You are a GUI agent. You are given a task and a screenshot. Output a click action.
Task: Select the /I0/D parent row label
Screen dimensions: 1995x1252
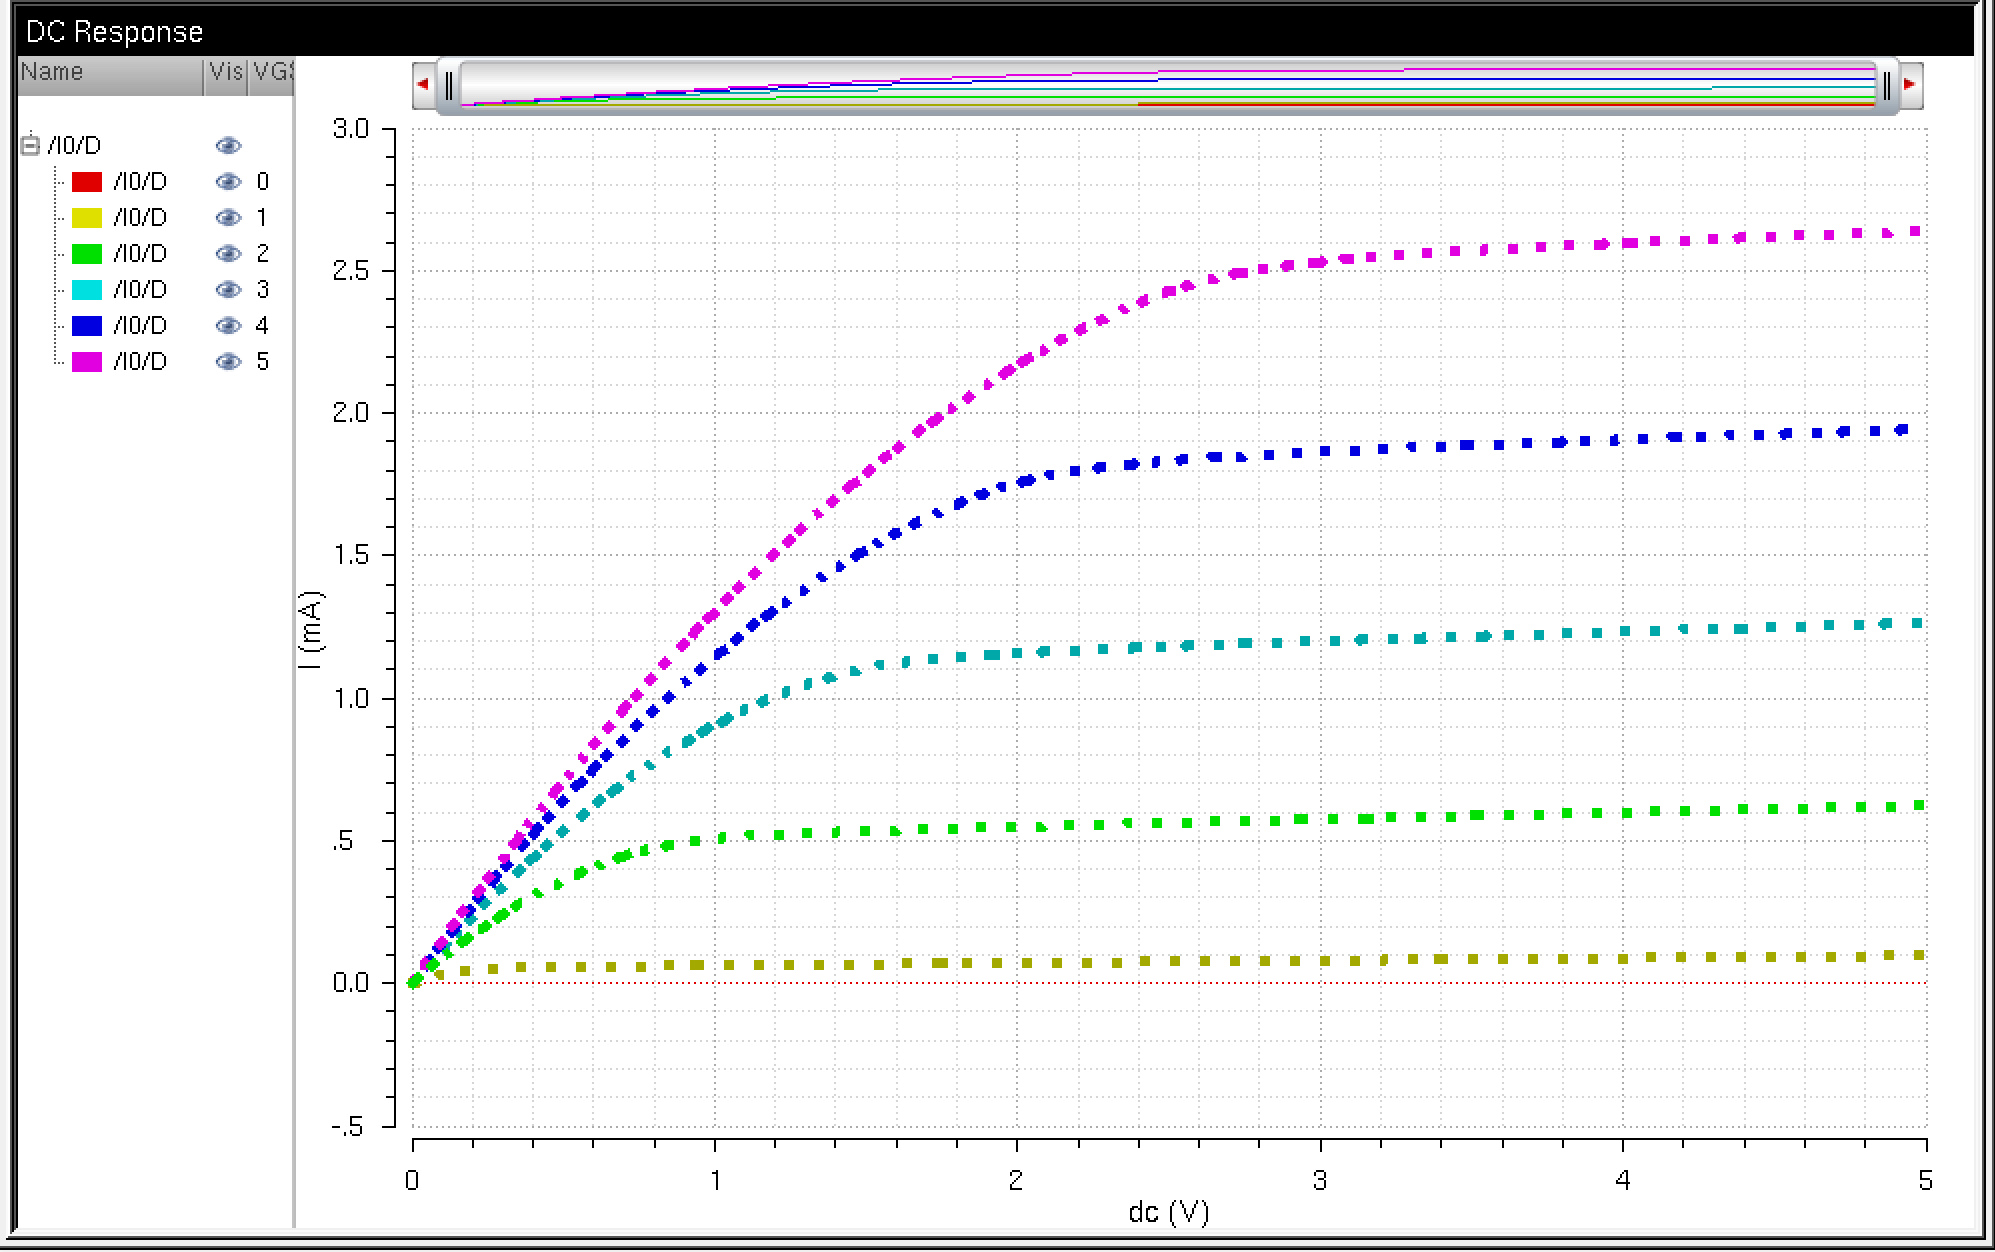click(75, 146)
